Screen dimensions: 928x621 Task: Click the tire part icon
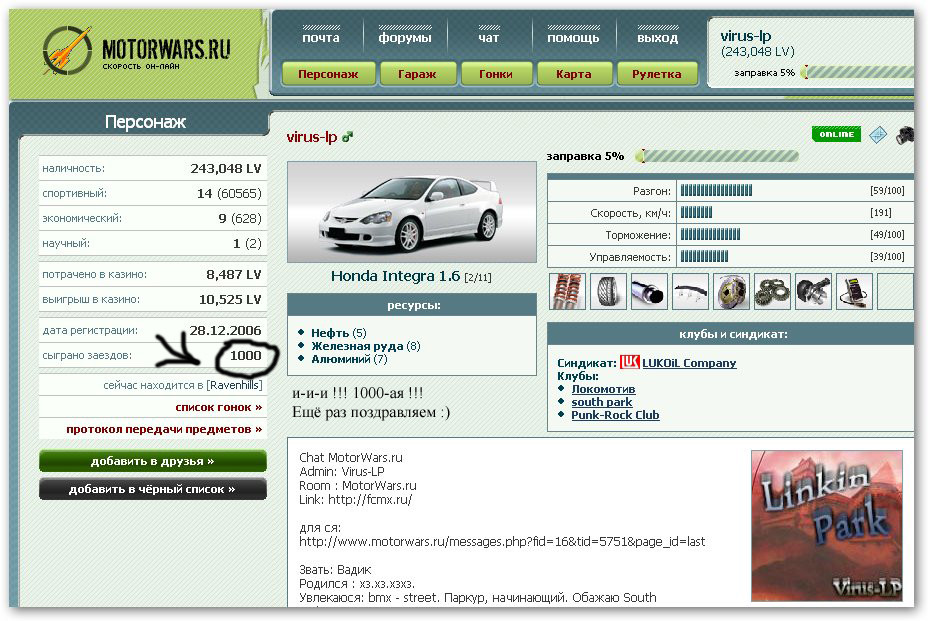pos(608,292)
